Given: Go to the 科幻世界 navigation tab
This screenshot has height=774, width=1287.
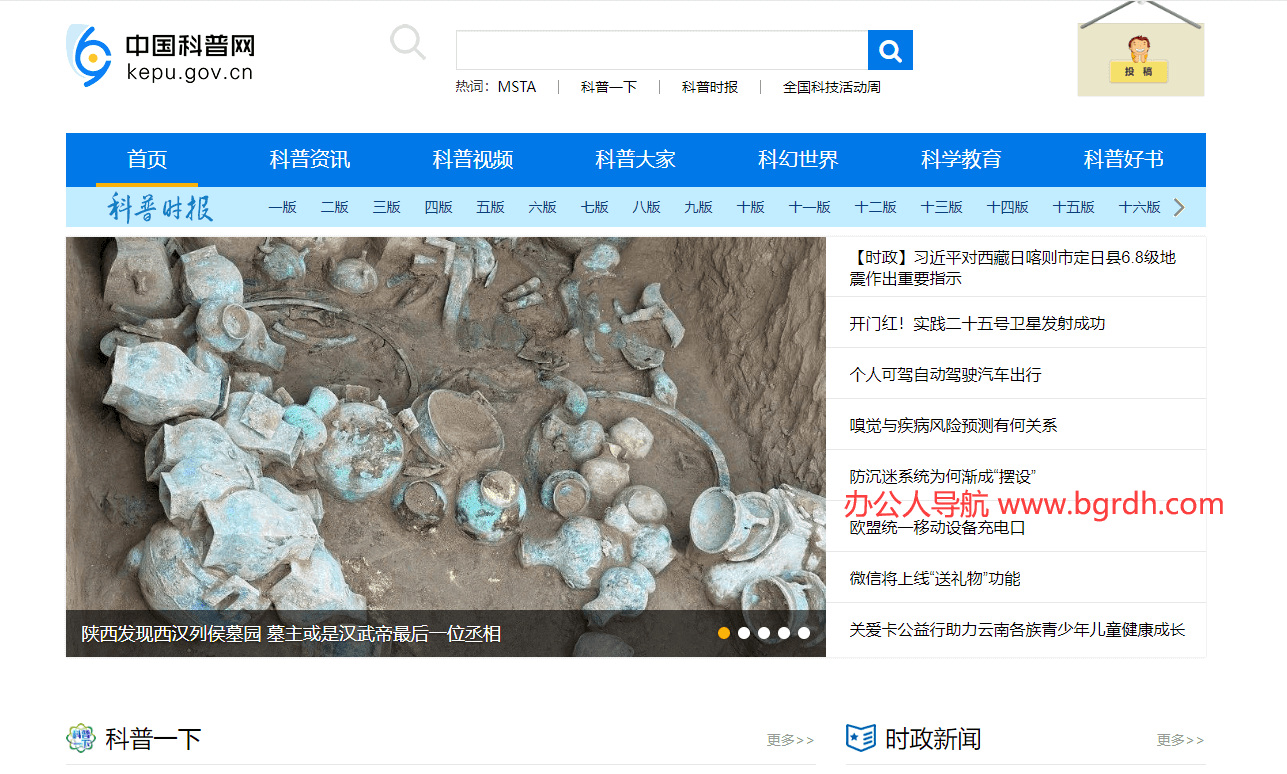Looking at the screenshot, I should pos(798,160).
